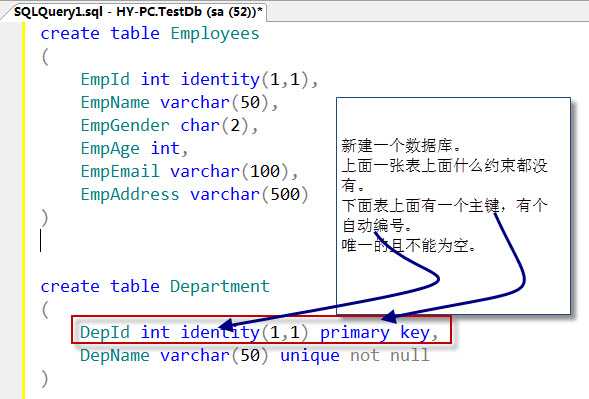Click the 'EmpGender' column name
Viewport: 589px width, 399px height.
(125, 125)
